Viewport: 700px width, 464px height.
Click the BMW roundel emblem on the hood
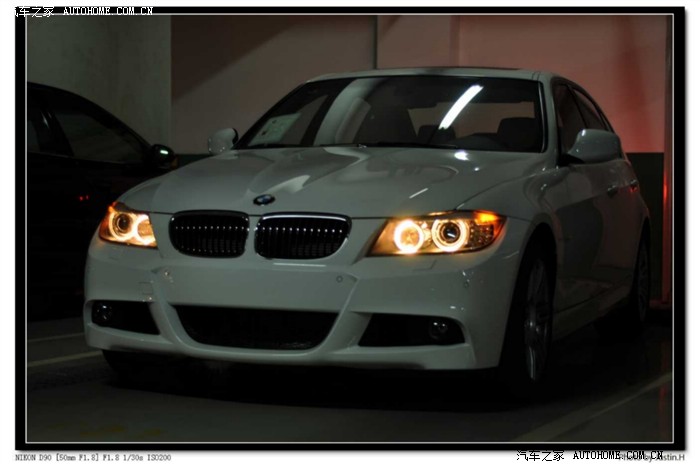point(264,199)
